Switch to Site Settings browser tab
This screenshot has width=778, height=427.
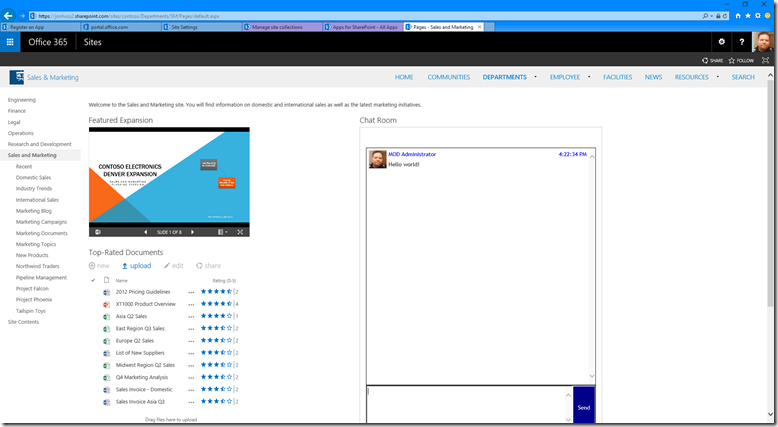pyautogui.click(x=201, y=27)
